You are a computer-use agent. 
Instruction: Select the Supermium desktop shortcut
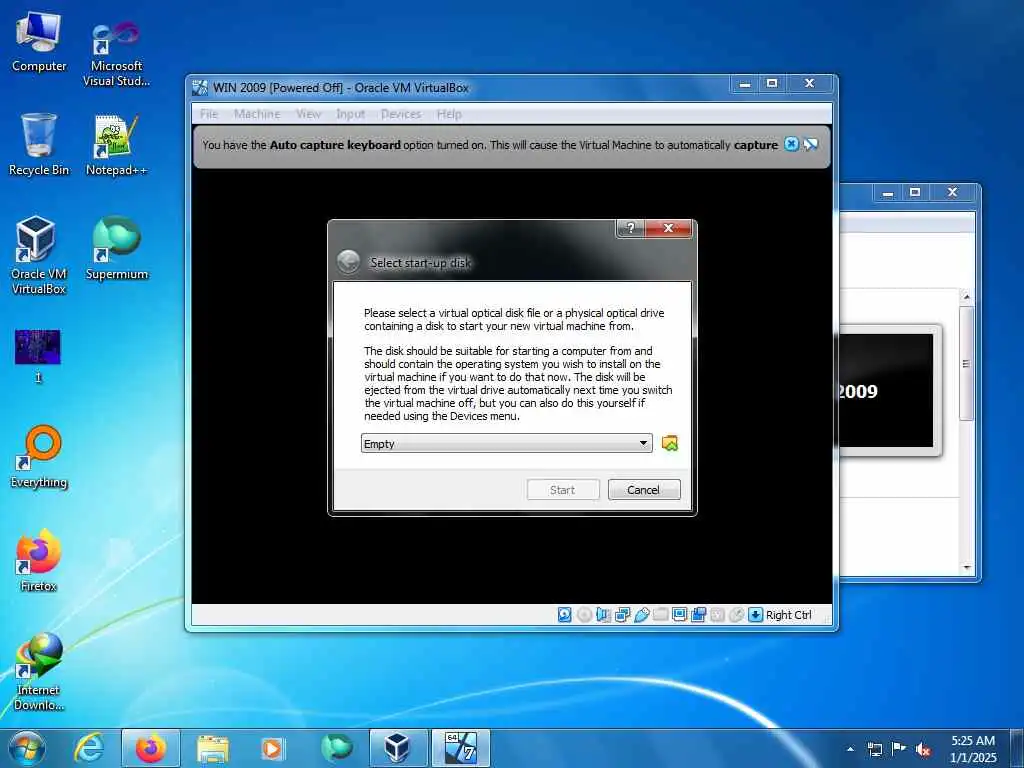pos(116,248)
